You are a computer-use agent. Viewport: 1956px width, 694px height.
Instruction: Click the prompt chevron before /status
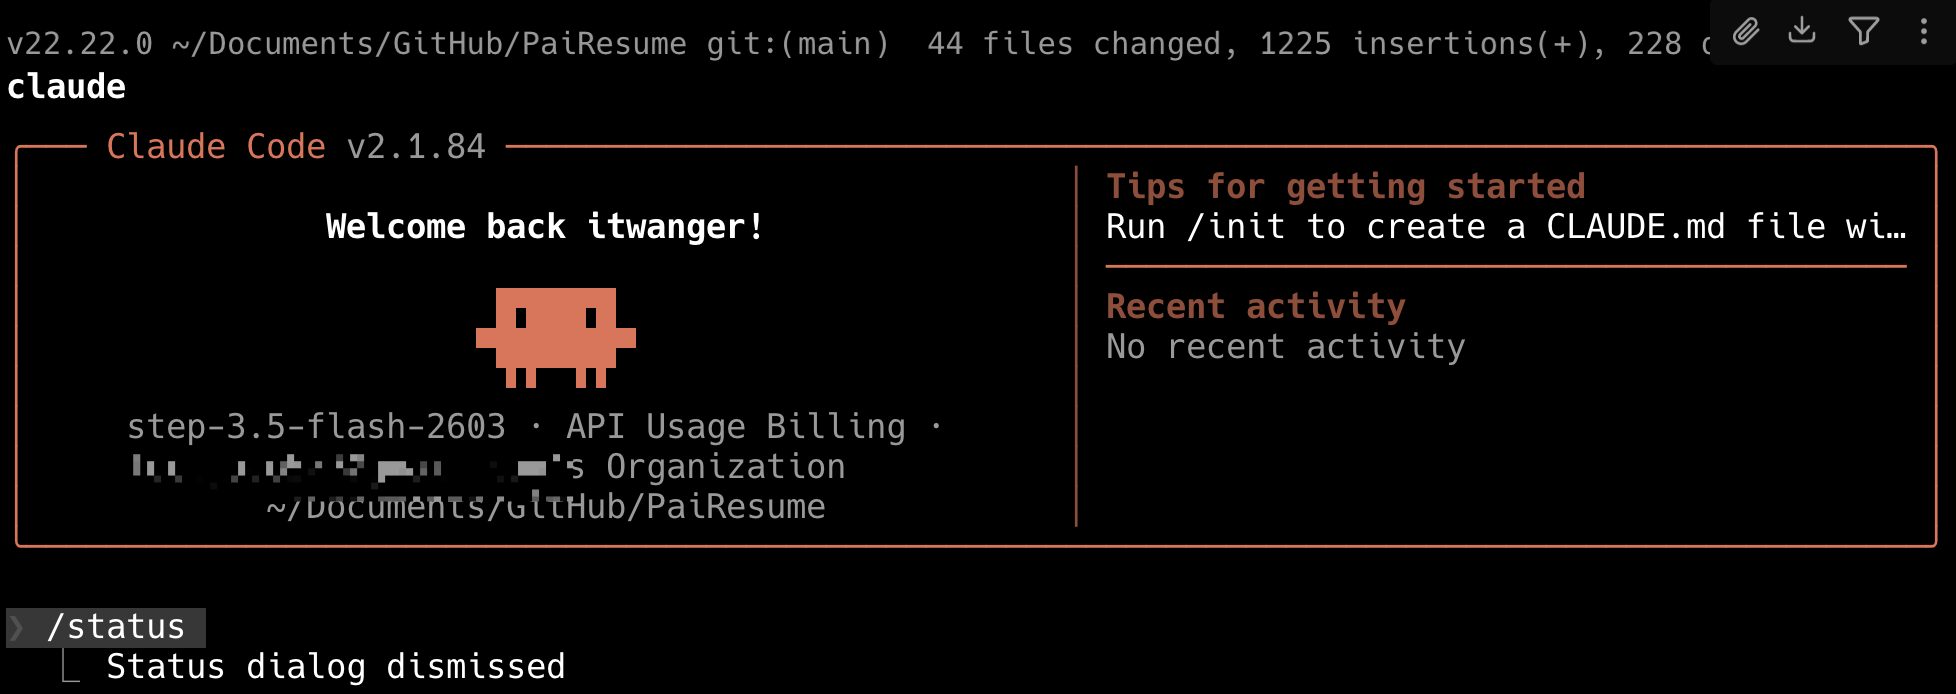pyautogui.click(x=18, y=628)
